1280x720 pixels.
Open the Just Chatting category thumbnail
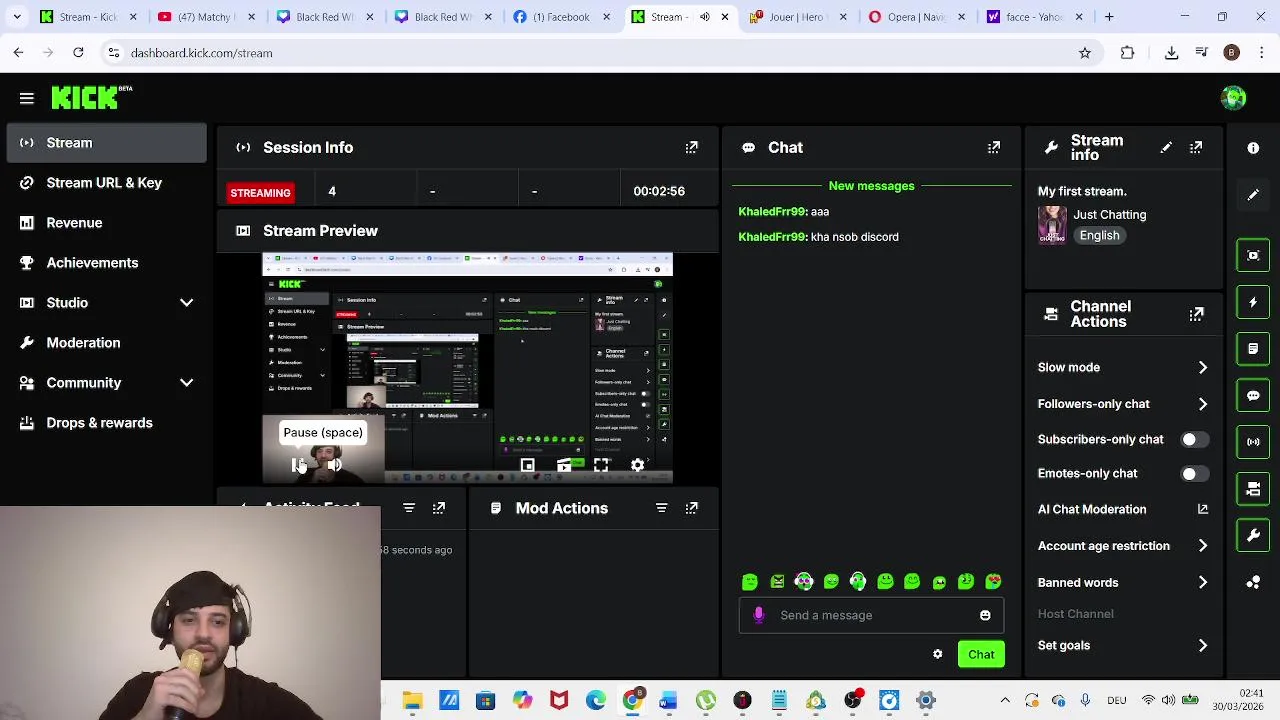point(1052,225)
